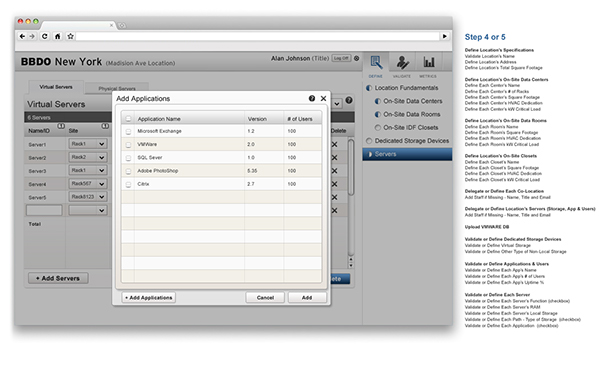
Task: Delete Server2 with its X icon
Action: click(334, 158)
